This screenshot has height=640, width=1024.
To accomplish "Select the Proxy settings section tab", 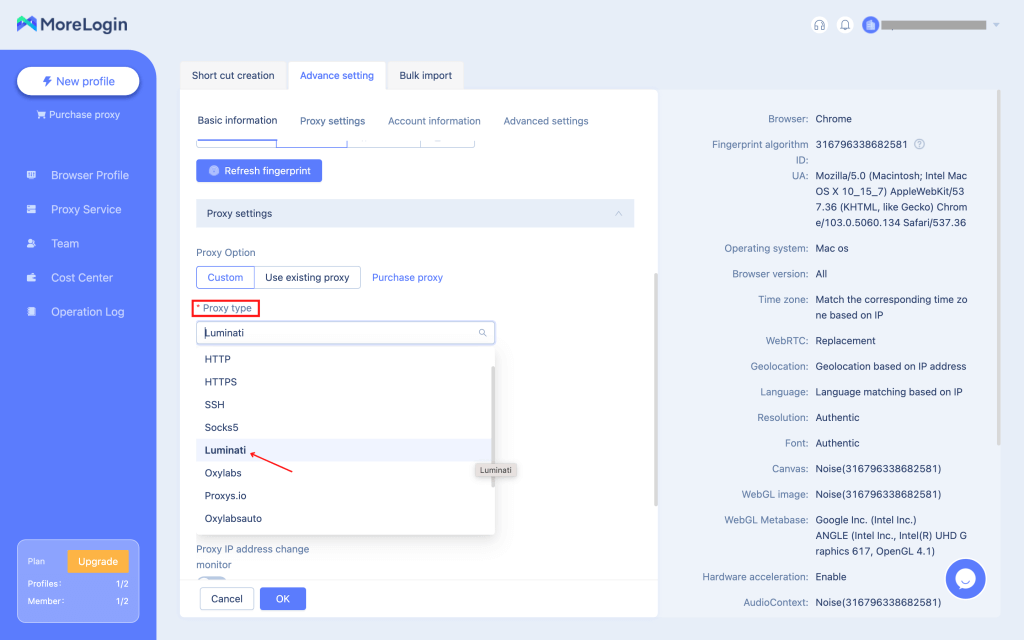I will point(332,121).
